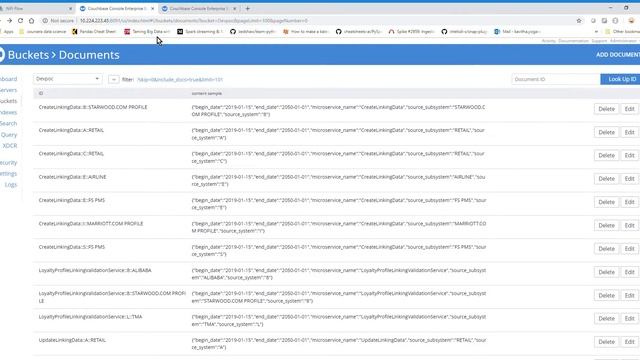Click ADD DOCUMENT in the header
Image resolution: width=640 pixels, height=360 pixels.
tap(618, 55)
